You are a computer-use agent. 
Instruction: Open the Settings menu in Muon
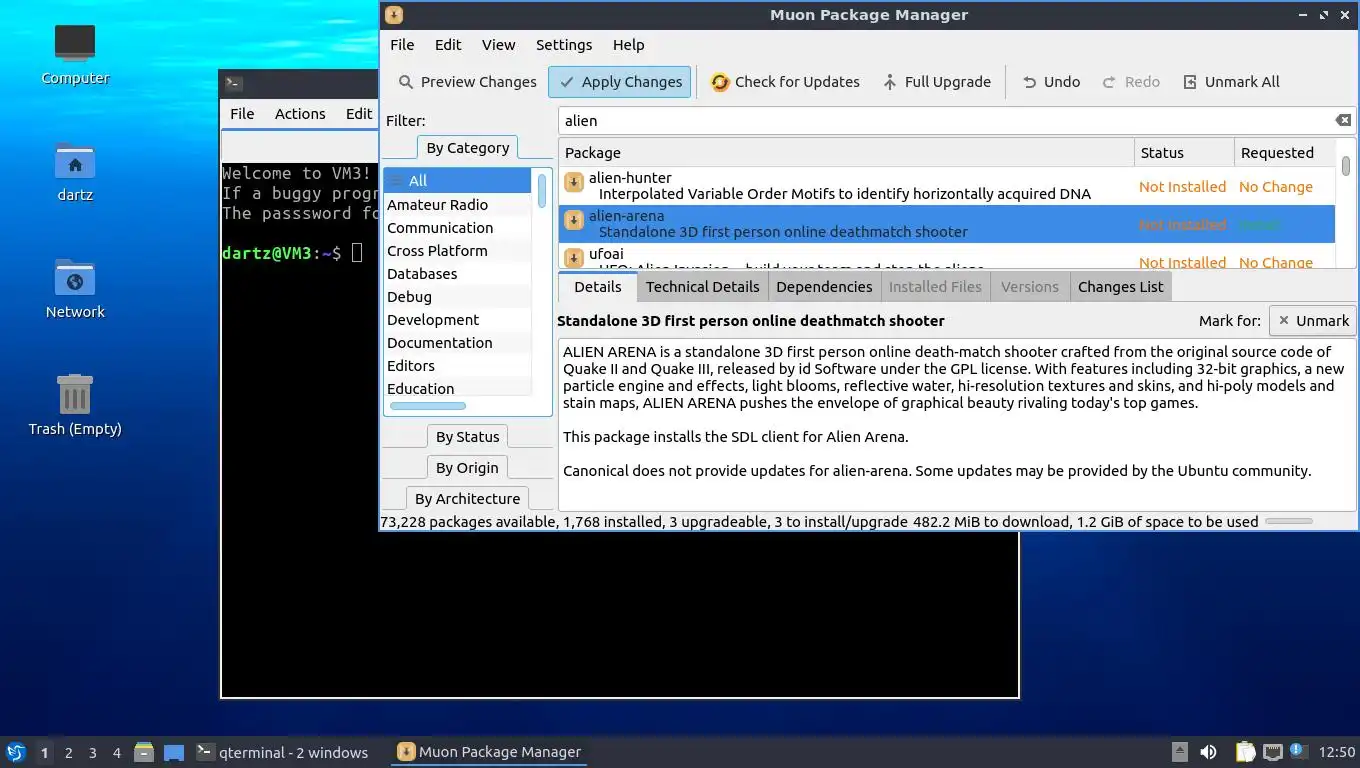564,45
